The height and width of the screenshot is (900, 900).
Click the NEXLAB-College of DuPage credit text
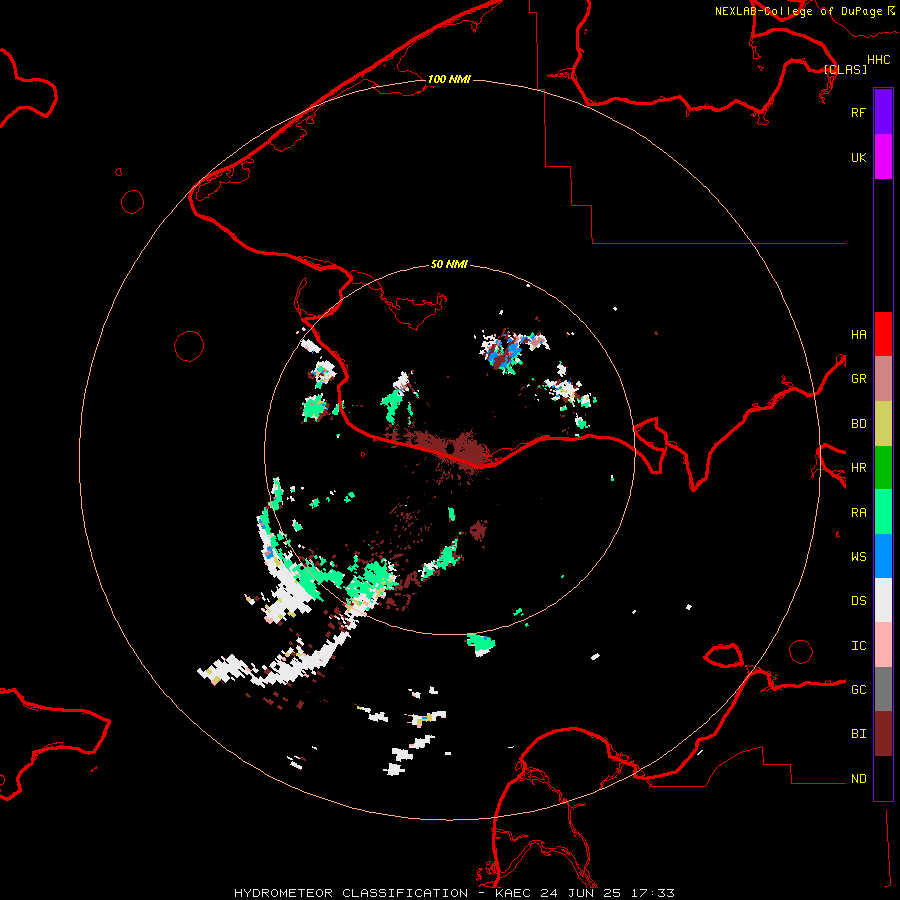pyautogui.click(x=798, y=11)
